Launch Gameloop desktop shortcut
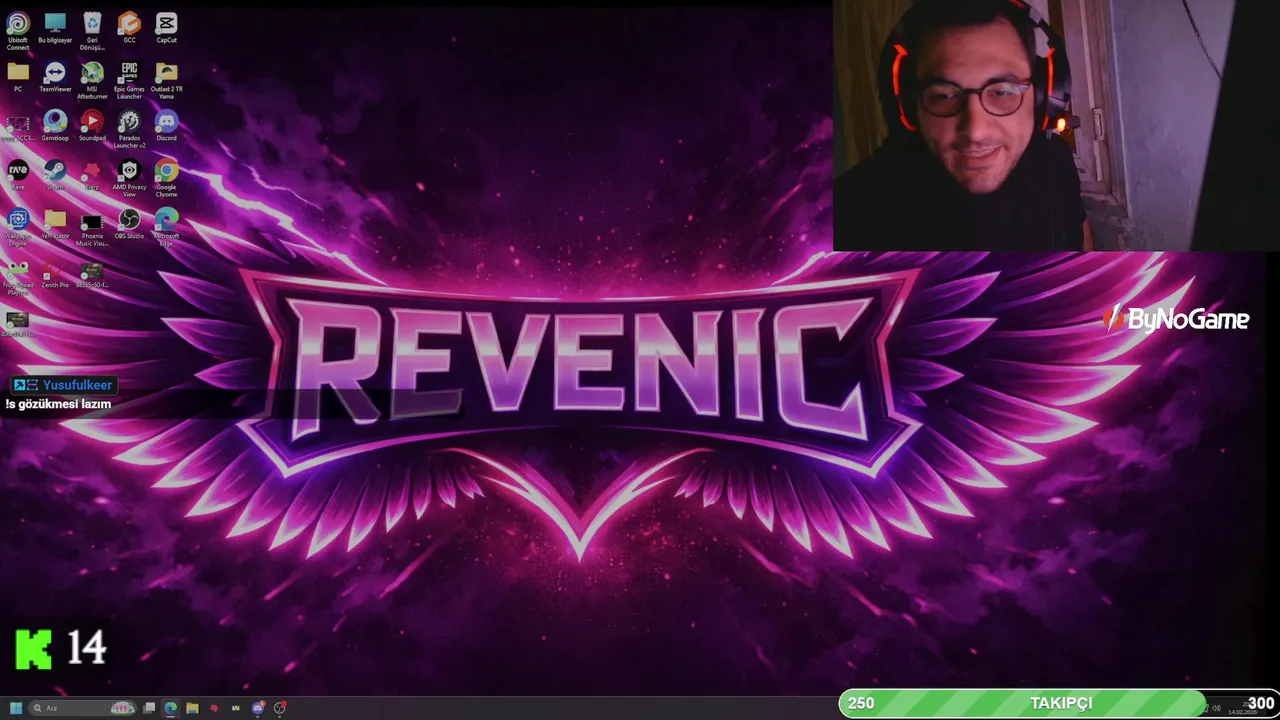Image resolution: width=1280 pixels, height=720 pixels. coord(55,126)
